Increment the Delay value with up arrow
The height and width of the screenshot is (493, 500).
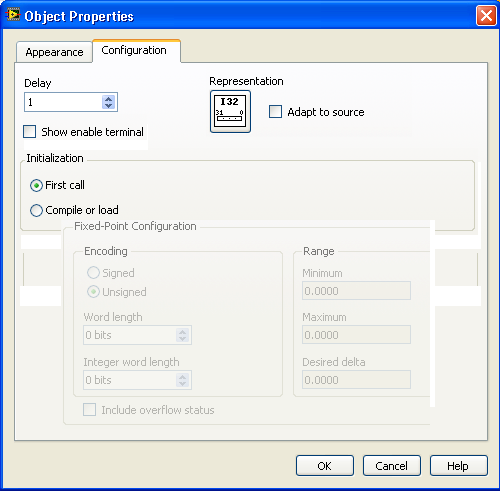click(x=108, y=99)
